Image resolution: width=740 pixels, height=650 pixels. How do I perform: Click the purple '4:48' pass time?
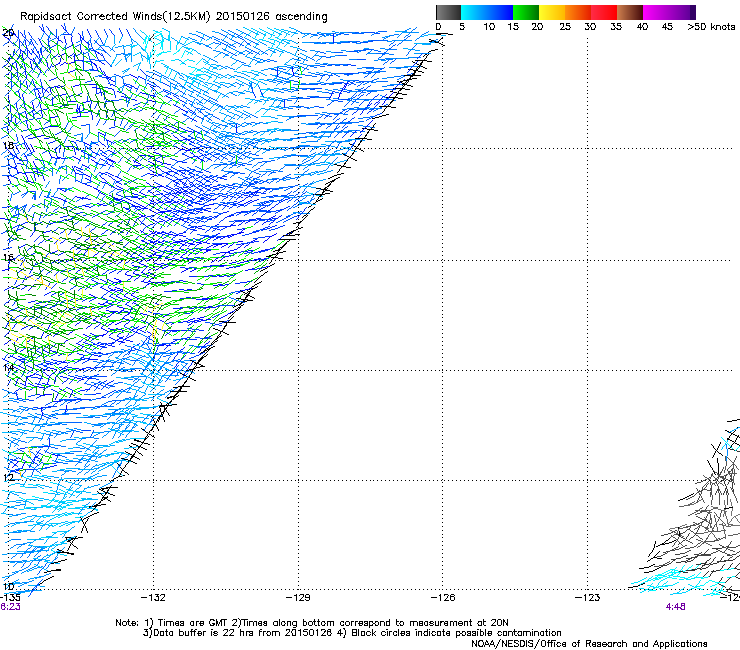675,607
